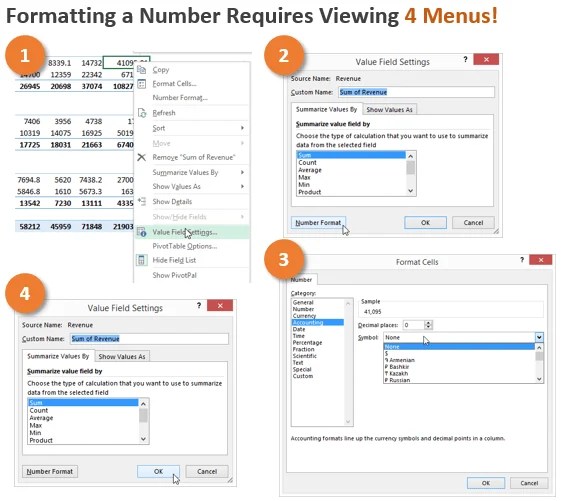Image resolution: width=561 pixels, height=501 pixels.
Task: Choose Number Format... in context menu
Action: pos(180,98)
